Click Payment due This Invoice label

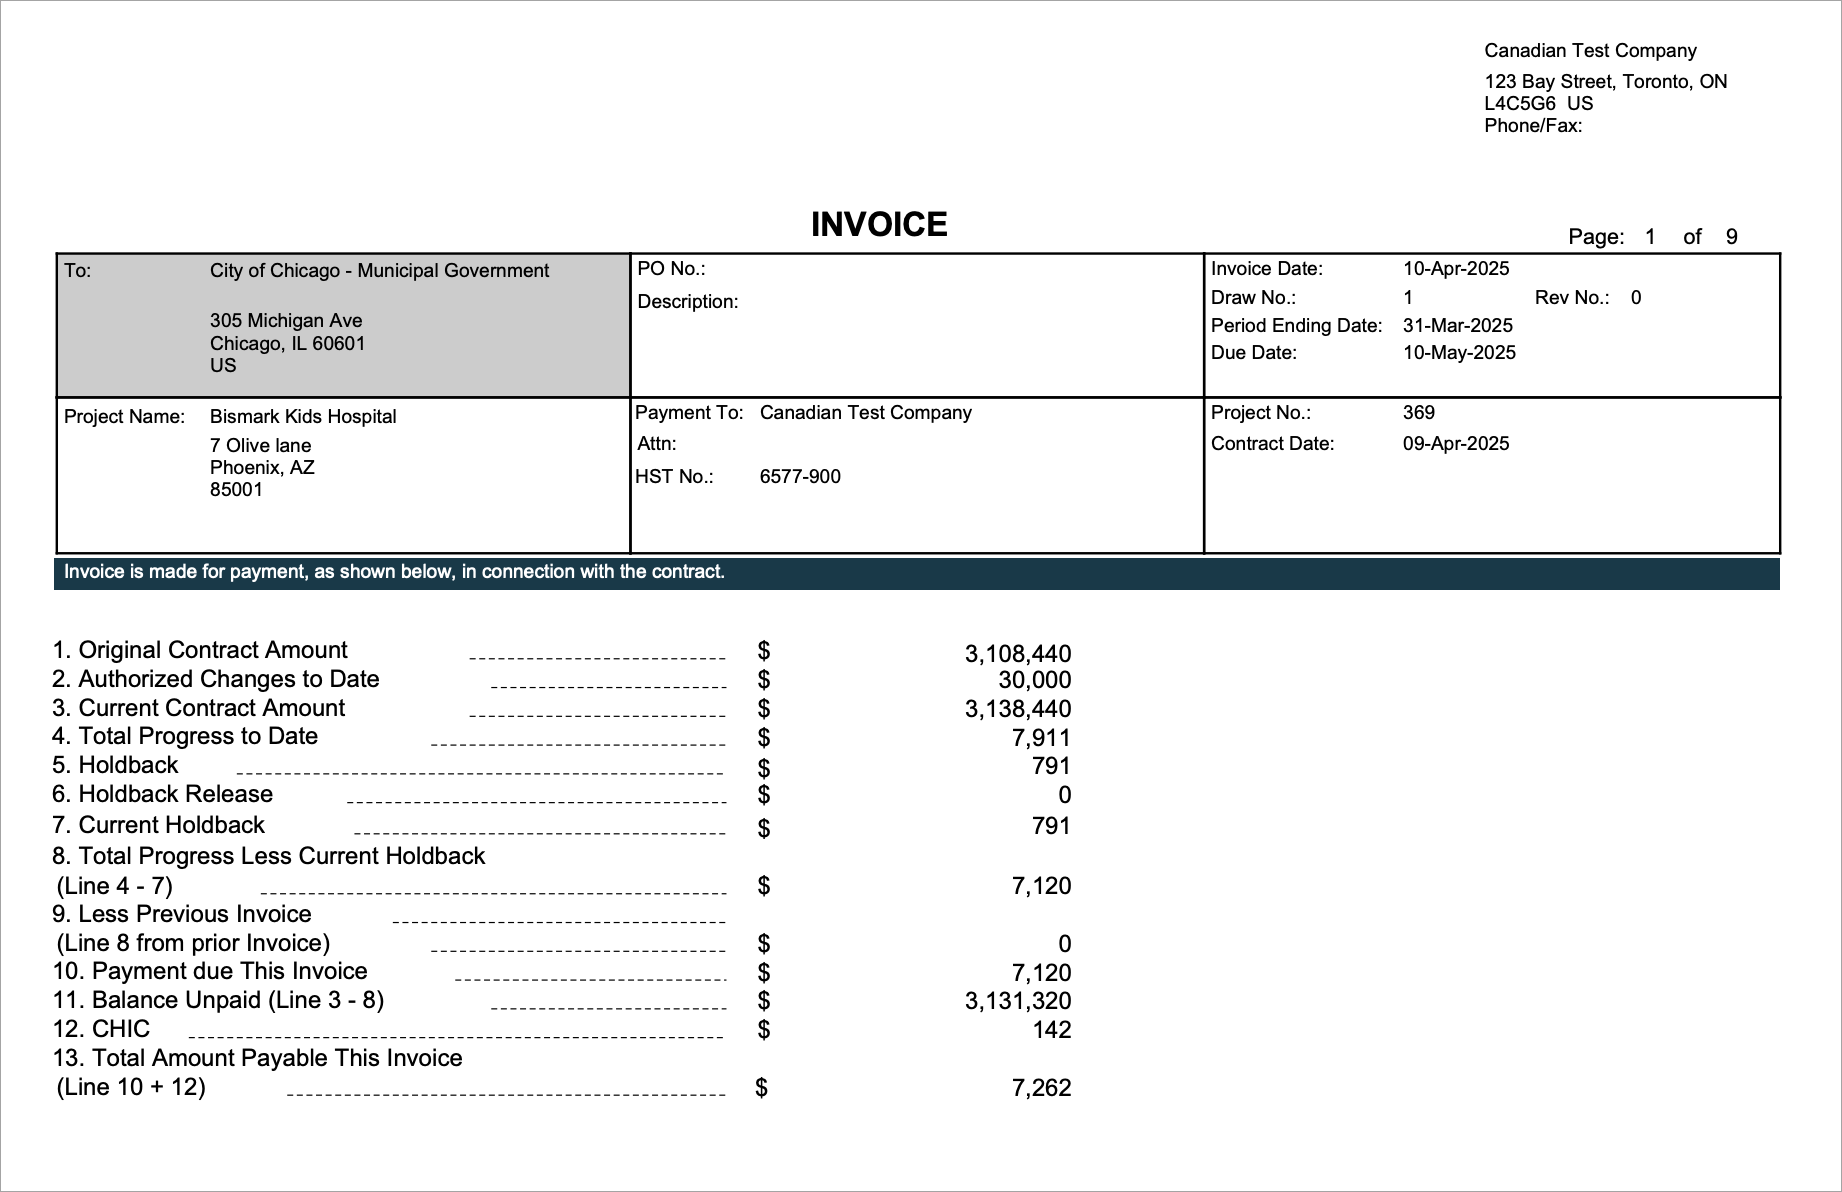pos(210,972)
